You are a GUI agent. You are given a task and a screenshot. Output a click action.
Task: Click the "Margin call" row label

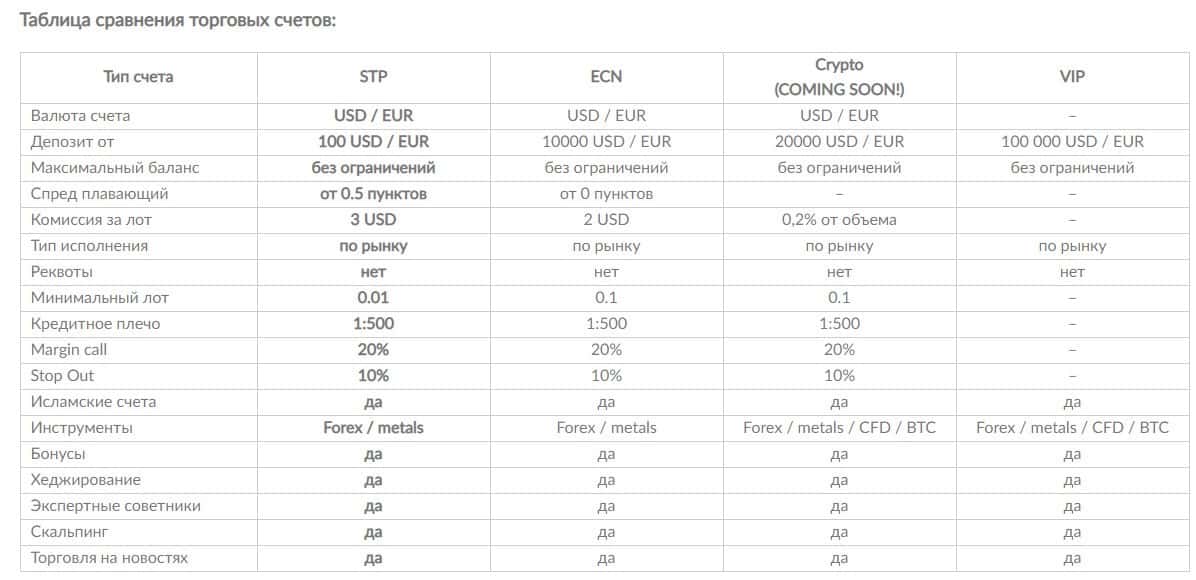69,350
